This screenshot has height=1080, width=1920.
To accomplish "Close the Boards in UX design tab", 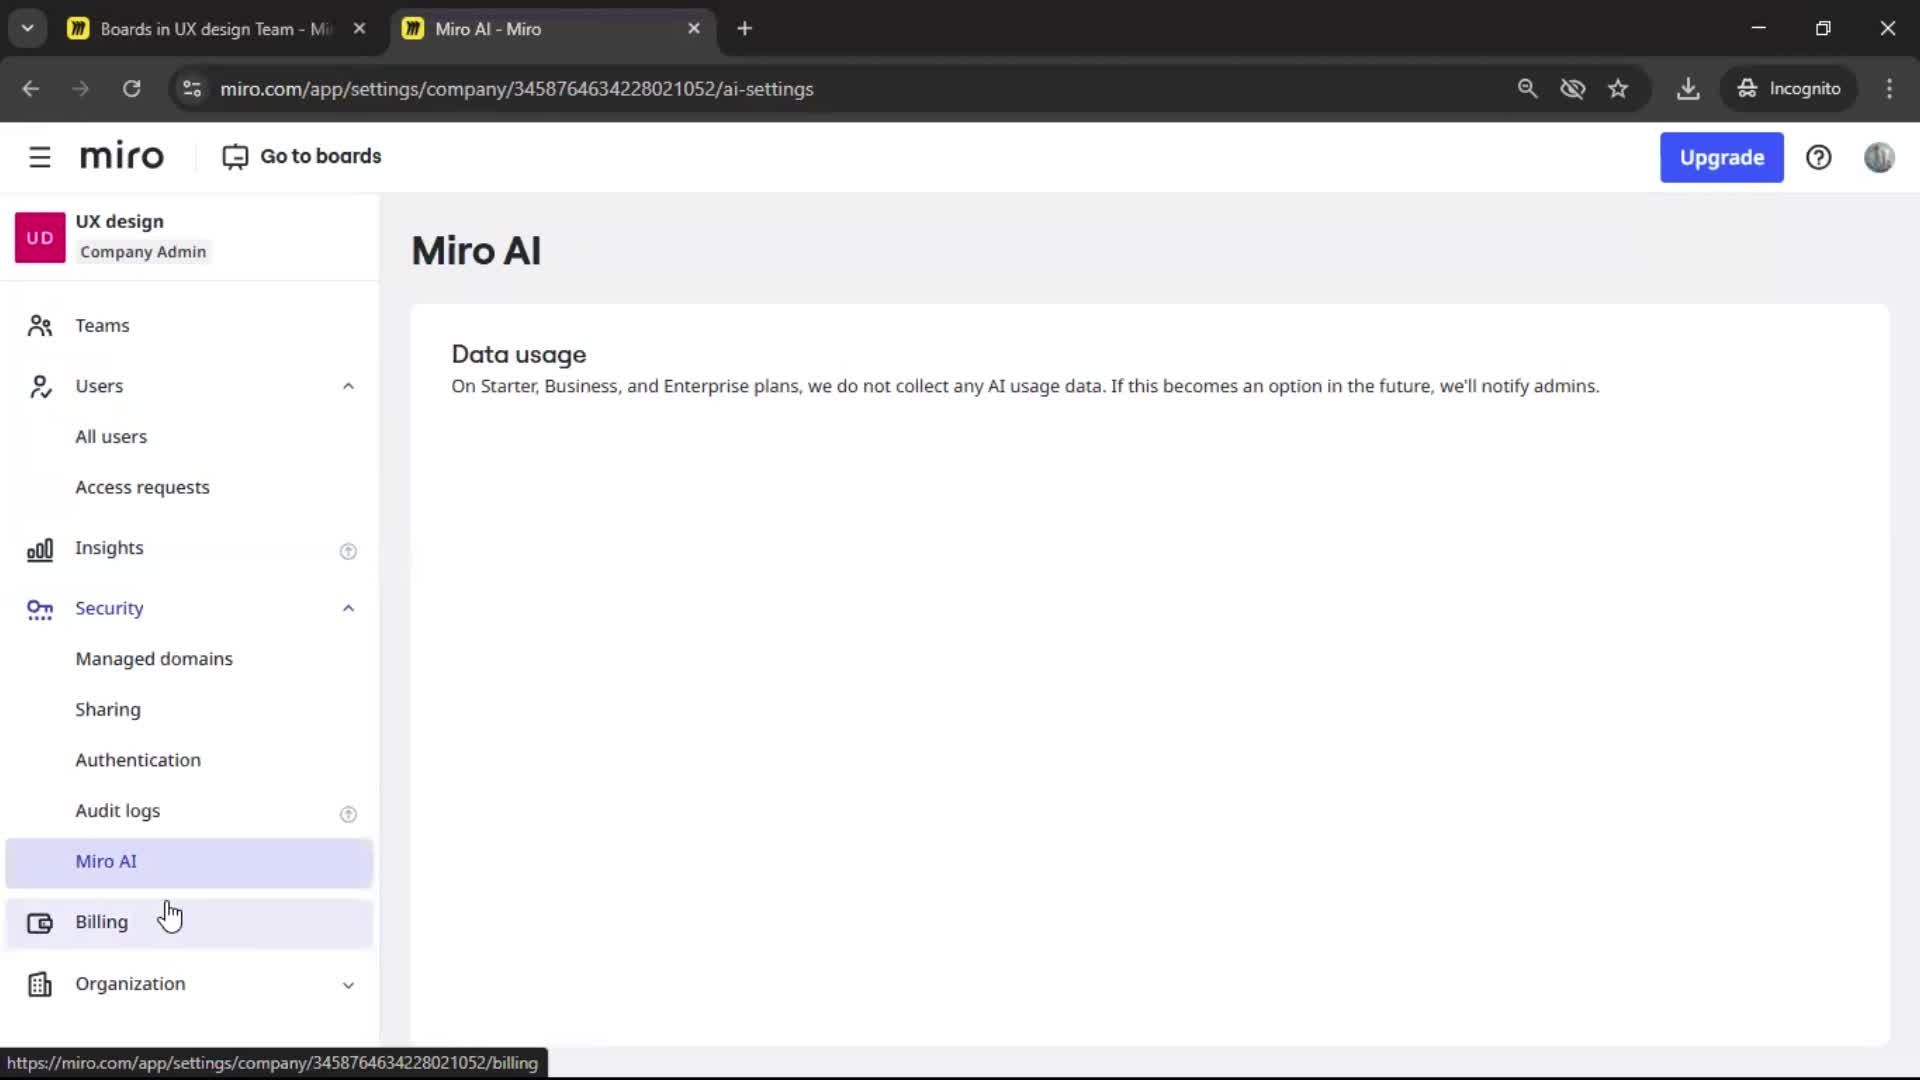I will point(359,28).
